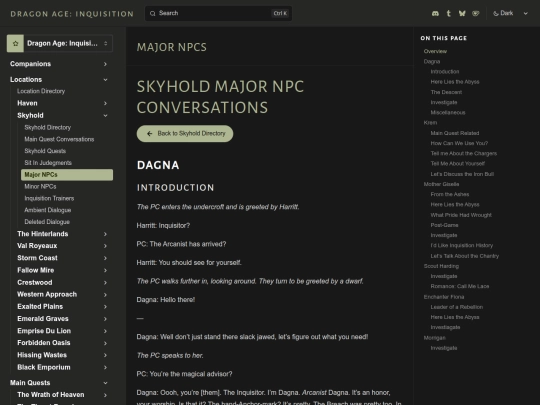540x405 pixels.
Task: Open the Bluesky butterfly icon
Action: (x=462, y=13)
